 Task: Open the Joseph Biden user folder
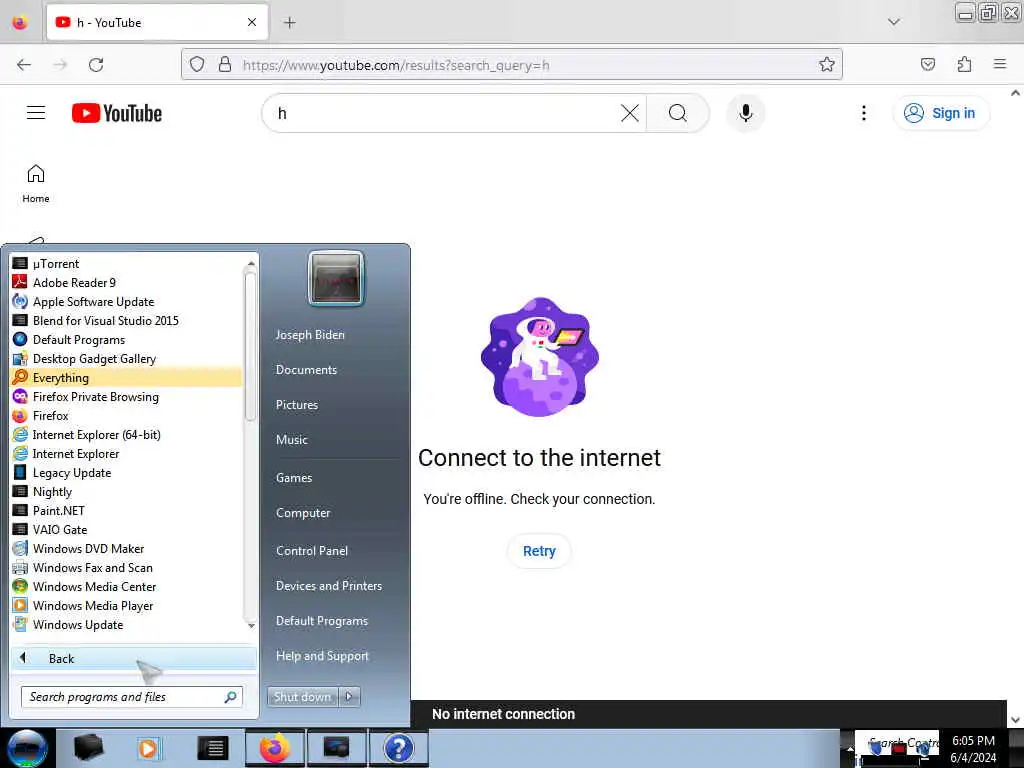click(310, 334)
